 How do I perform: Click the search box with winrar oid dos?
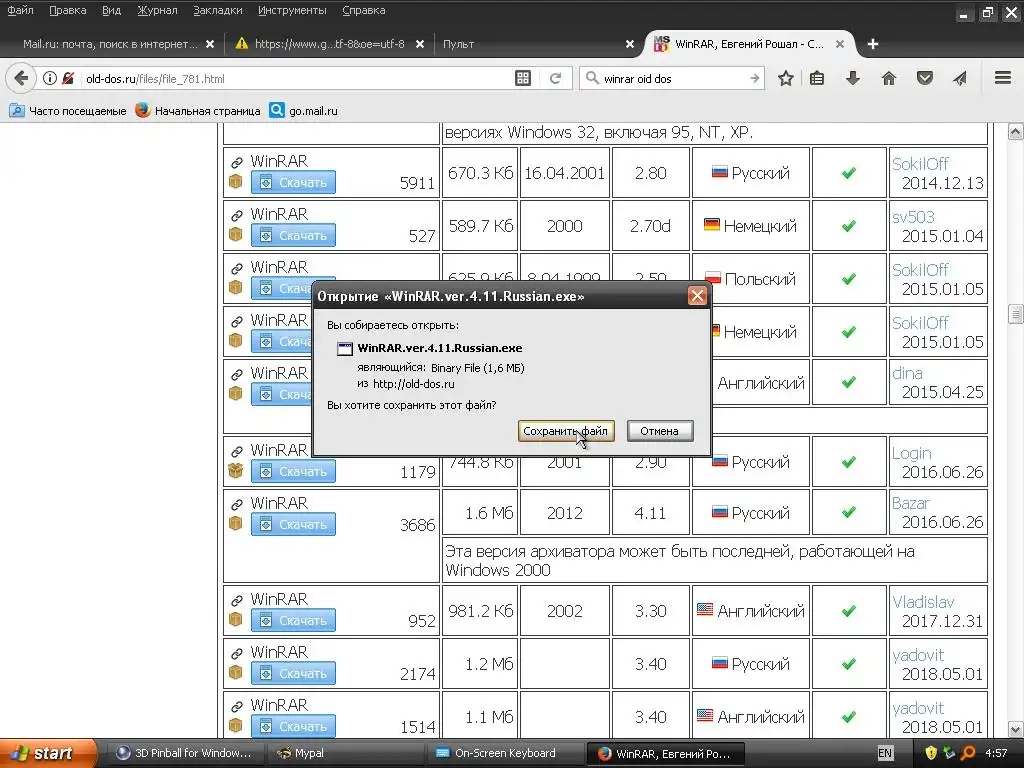[x=673, y=78]
